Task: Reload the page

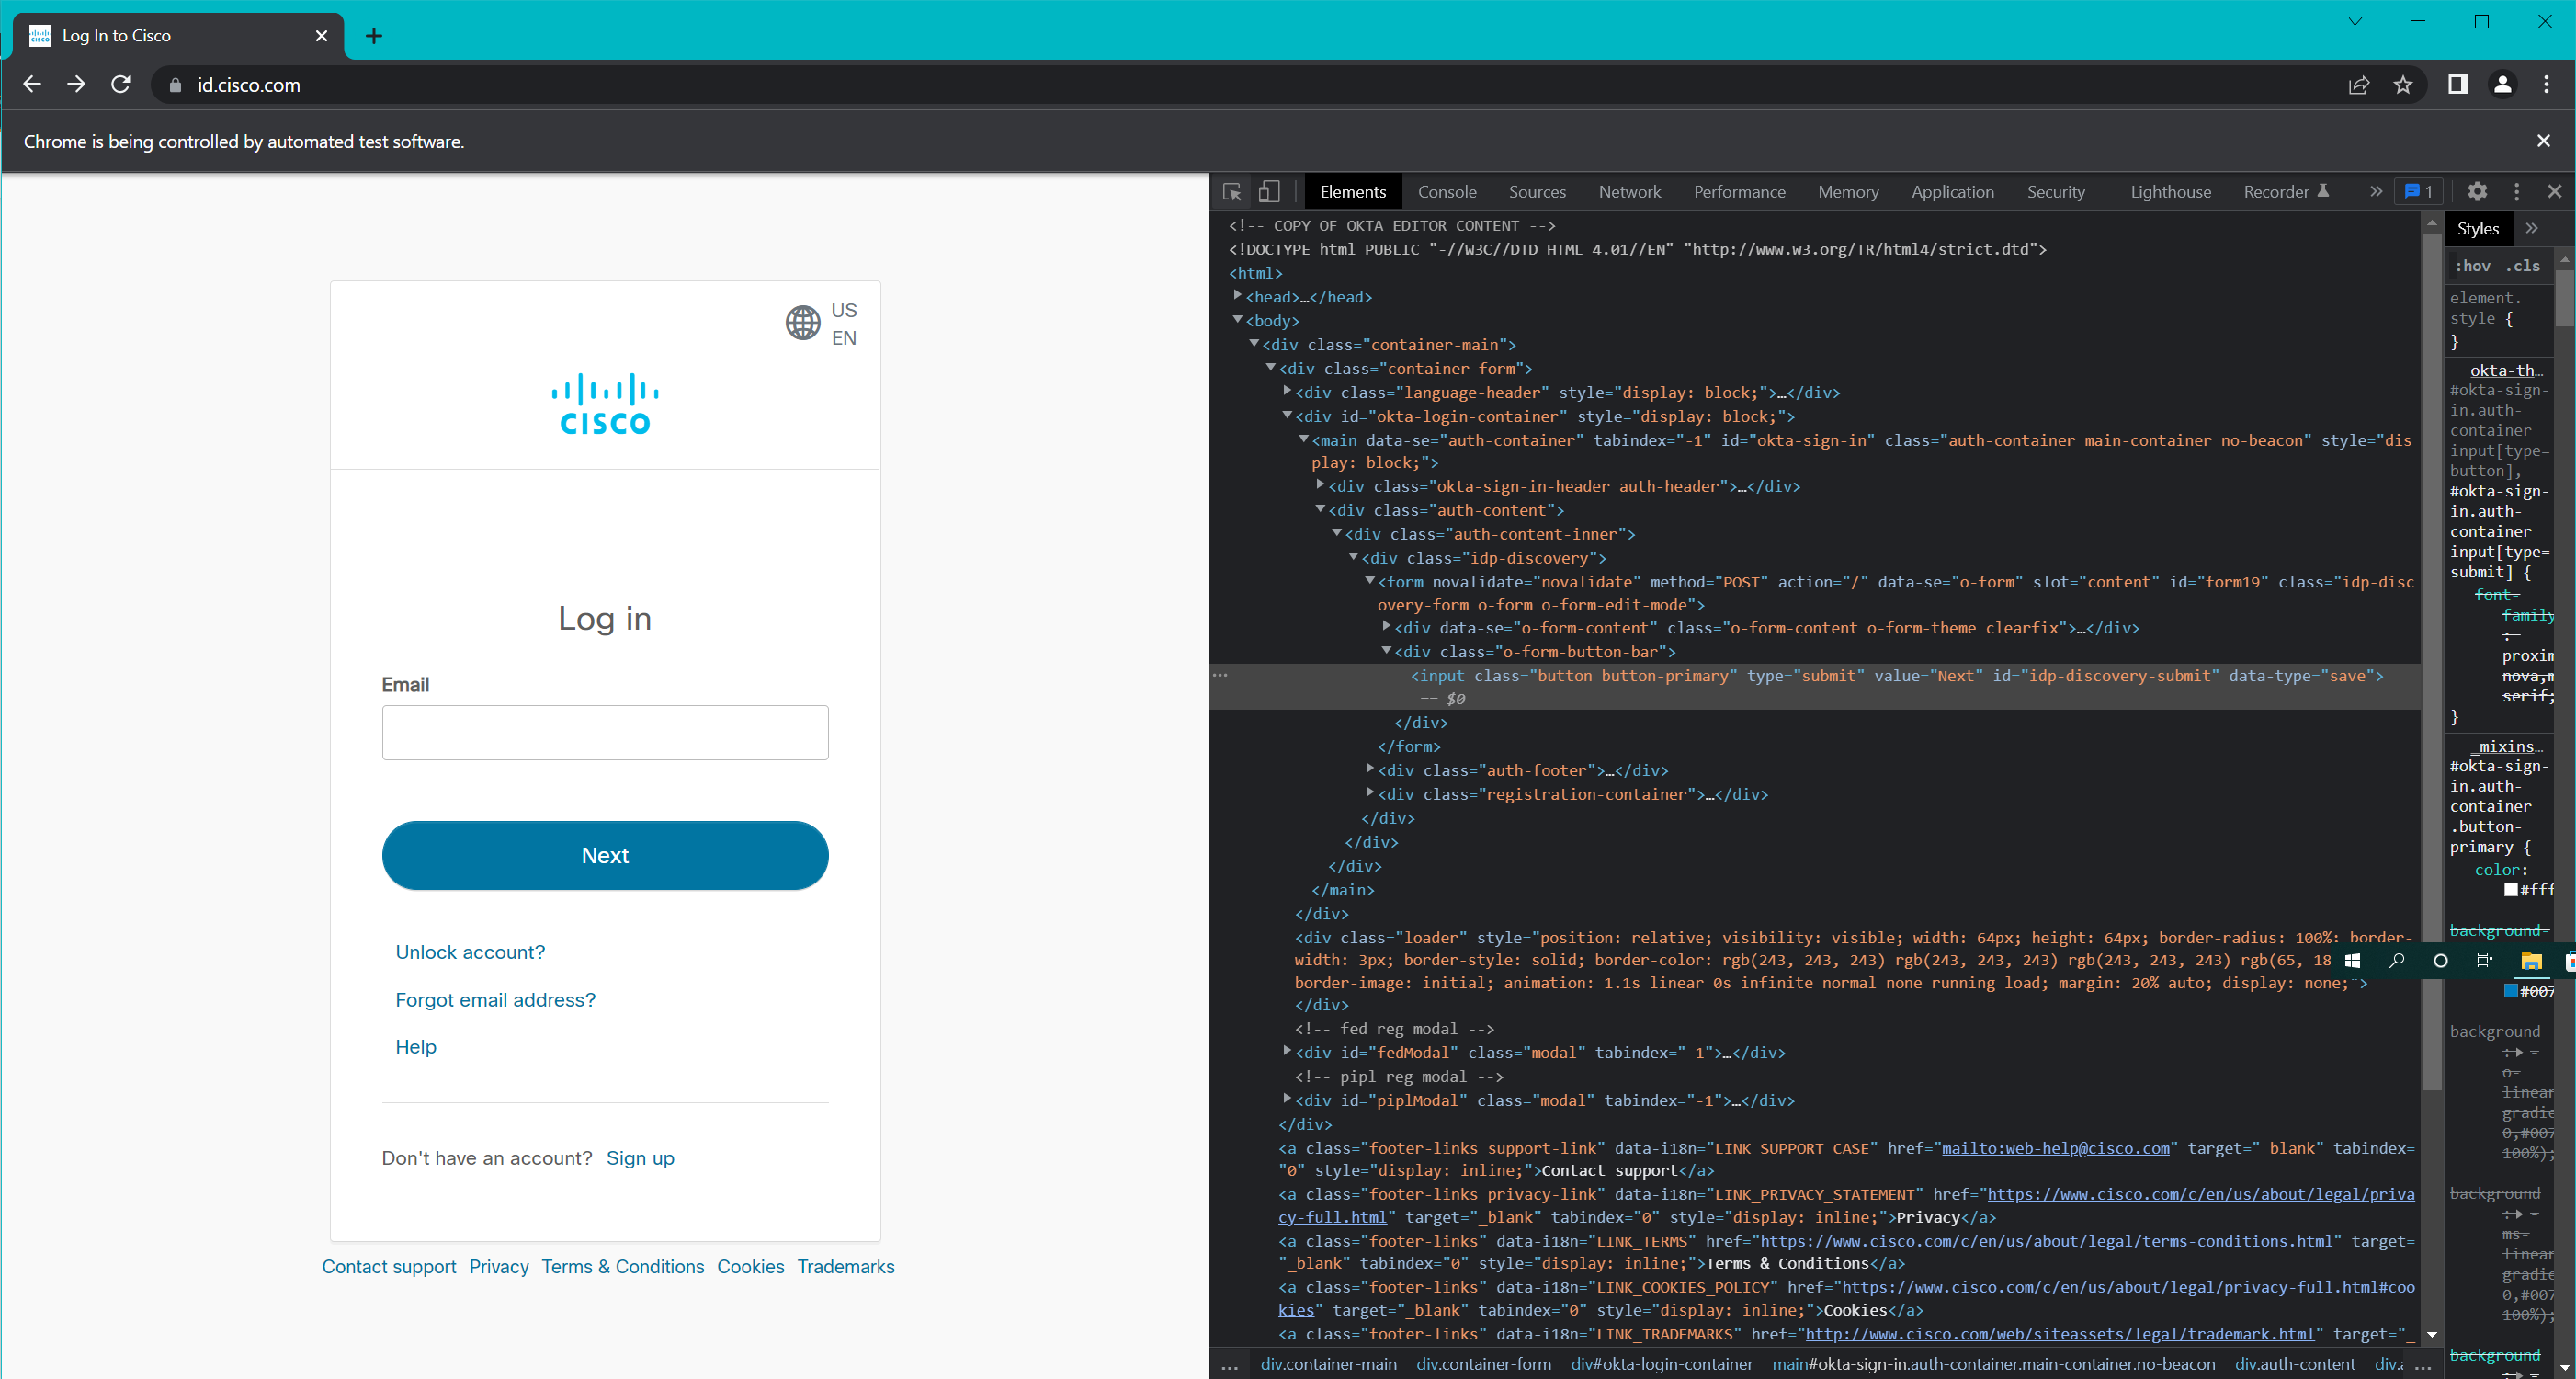Action: coord(121,85)
